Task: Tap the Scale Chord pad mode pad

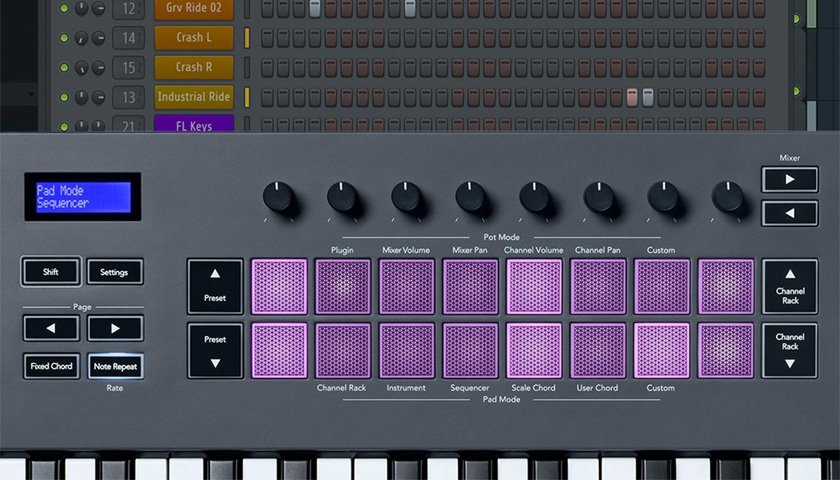Action: tap(534, 351)
